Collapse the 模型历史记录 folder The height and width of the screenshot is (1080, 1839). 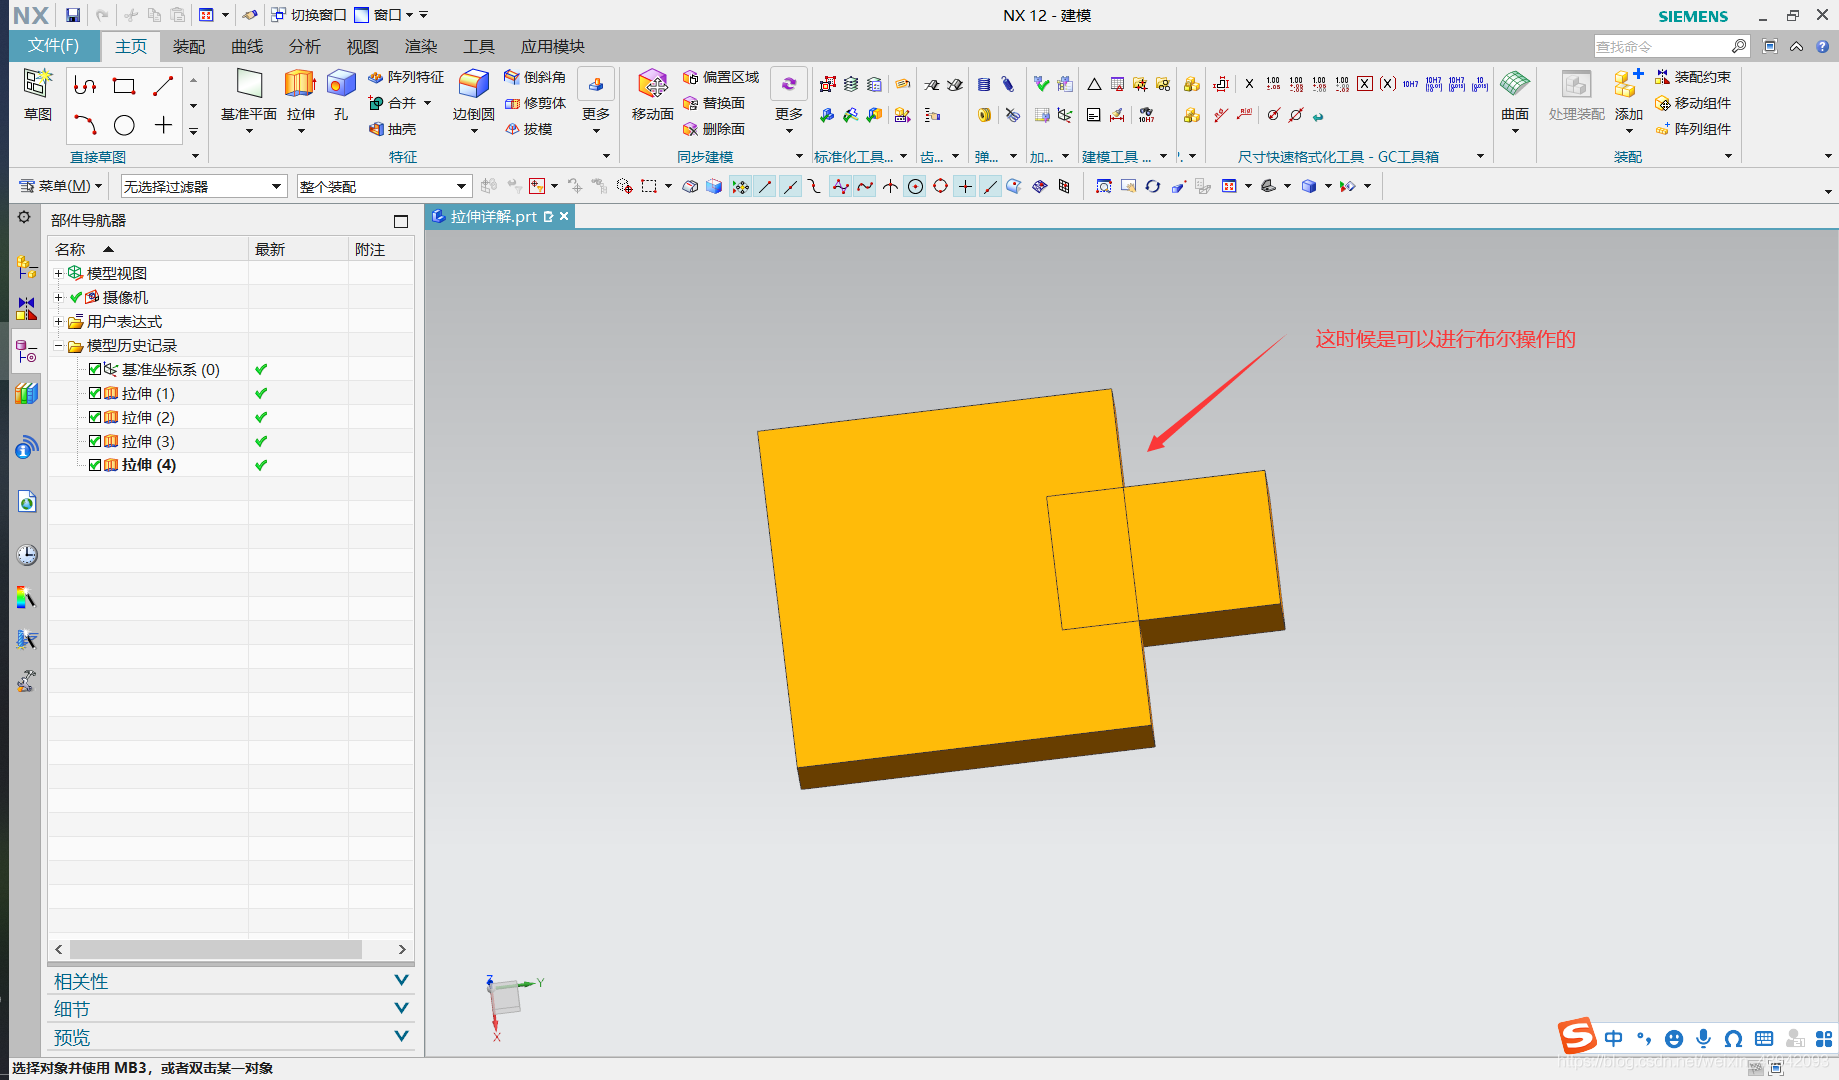57,345
